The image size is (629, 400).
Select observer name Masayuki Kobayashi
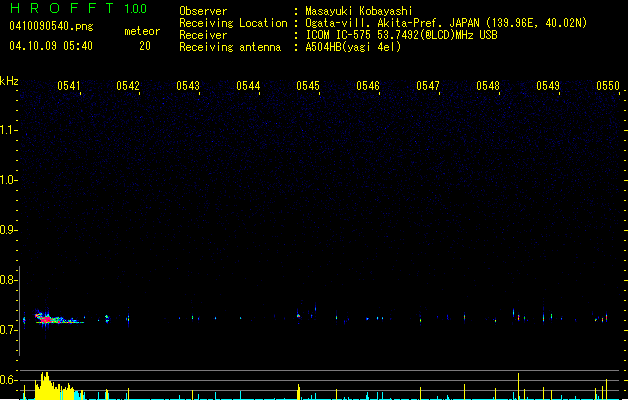click(x=359, y=11)
